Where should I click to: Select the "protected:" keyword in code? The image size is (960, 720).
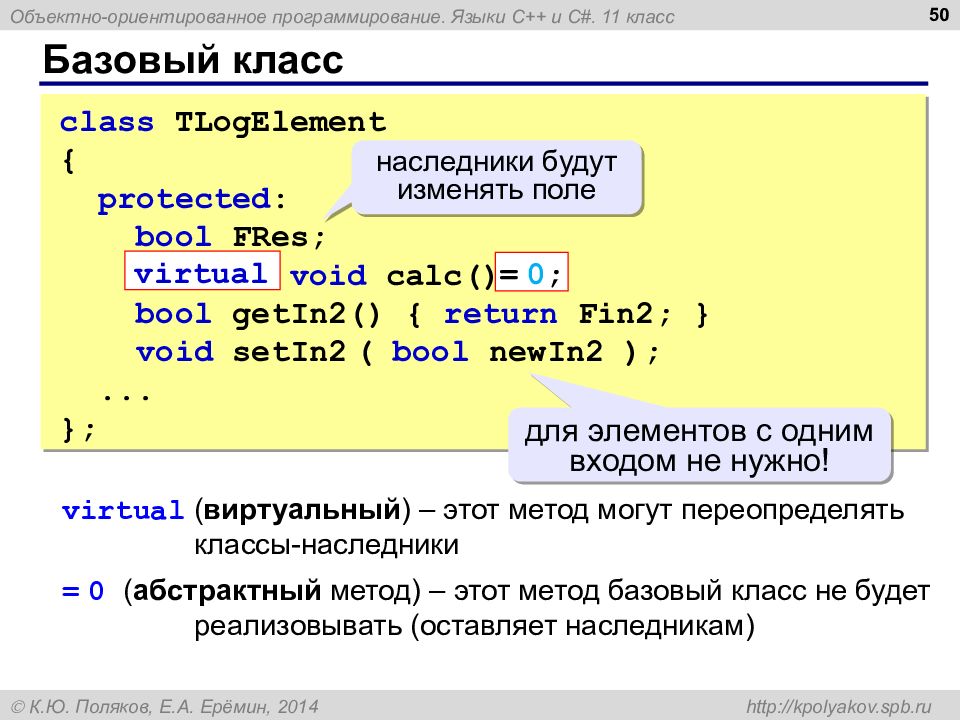[192, 199]
